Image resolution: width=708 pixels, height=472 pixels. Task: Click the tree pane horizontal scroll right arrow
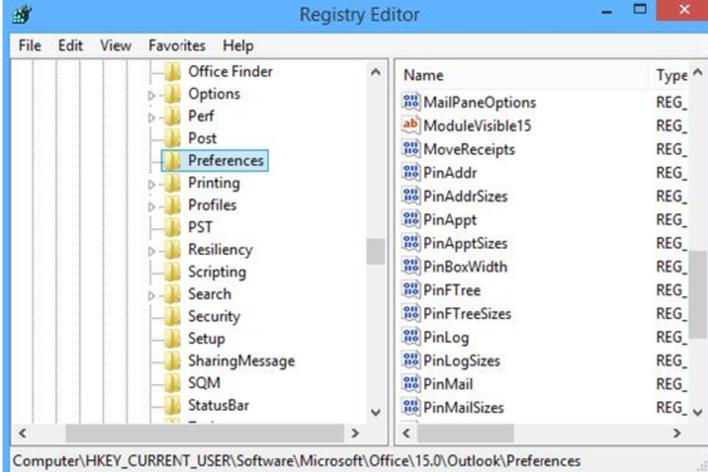point(355,433)
